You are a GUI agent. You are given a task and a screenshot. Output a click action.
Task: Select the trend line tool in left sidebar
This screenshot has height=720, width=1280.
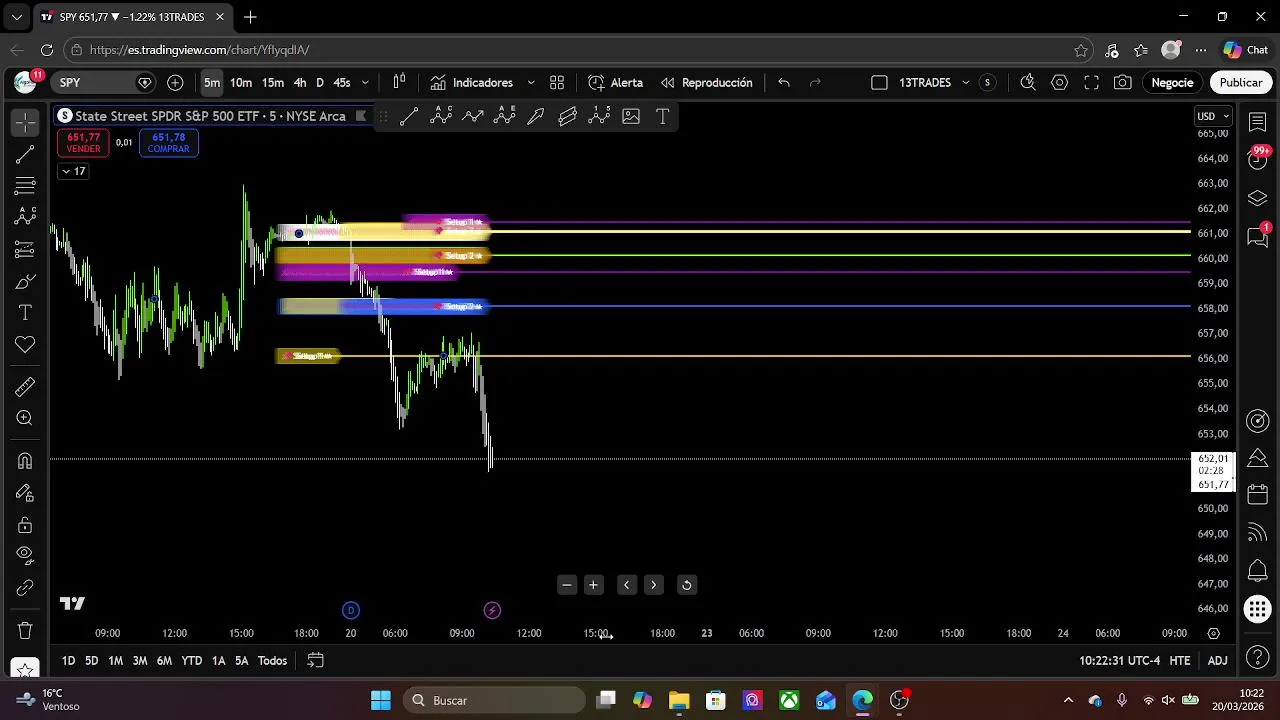[x=25, y=154]
